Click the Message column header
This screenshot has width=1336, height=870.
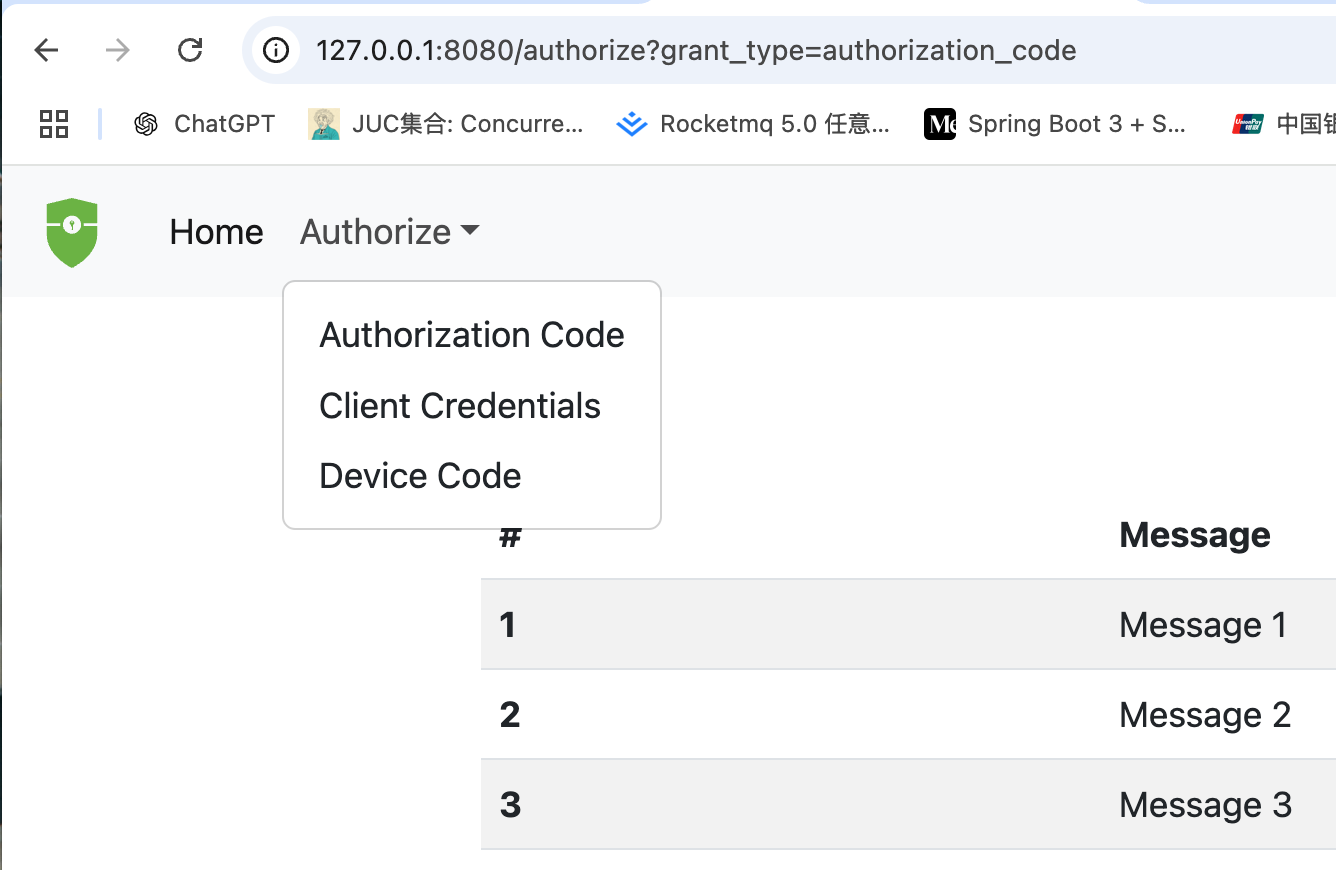[1194, 535]
